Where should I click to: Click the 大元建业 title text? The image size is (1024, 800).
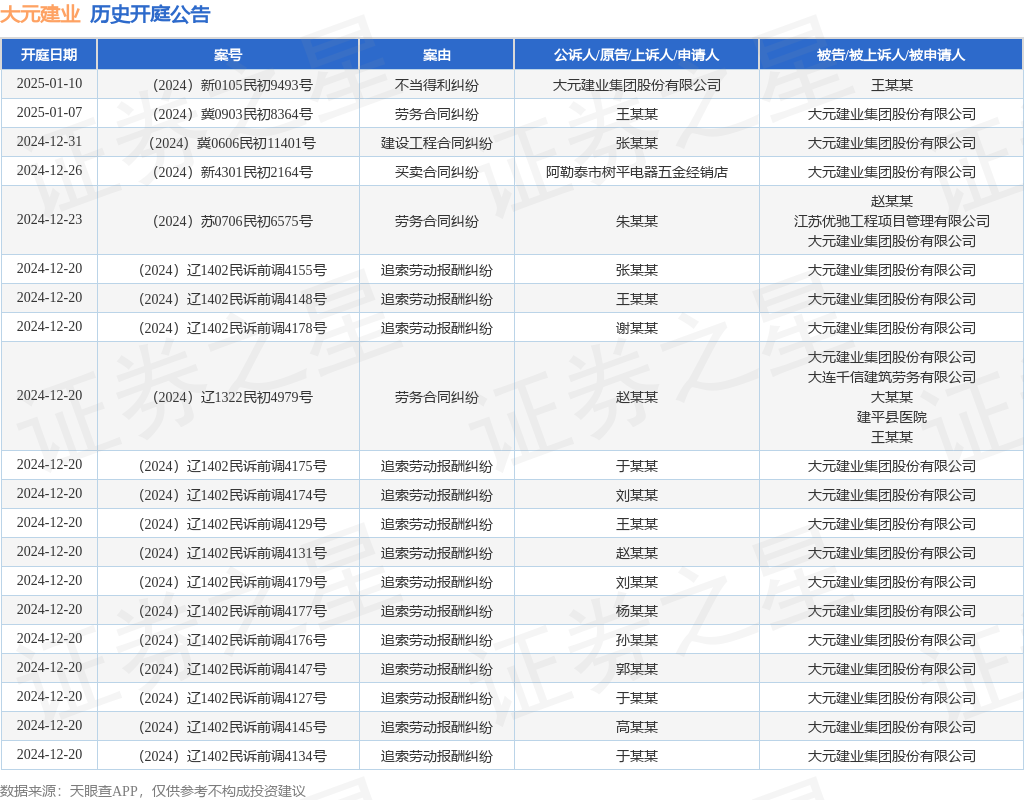pyautogui.click(x=40, y=14)
